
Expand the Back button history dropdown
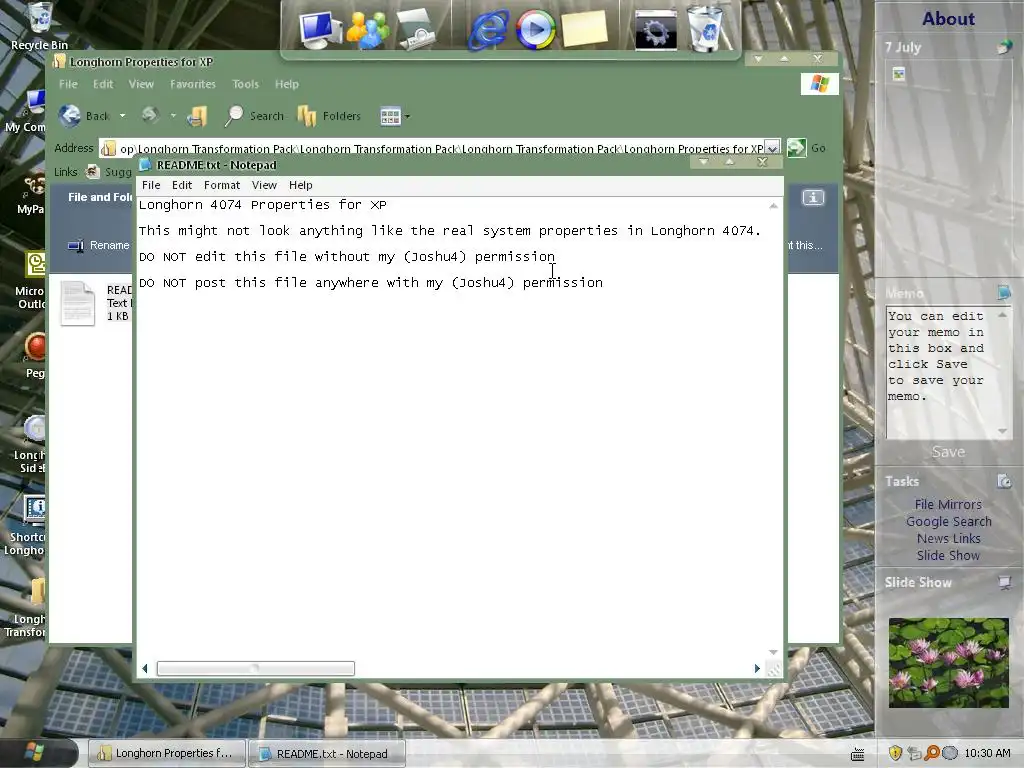(x=122, y=116)
